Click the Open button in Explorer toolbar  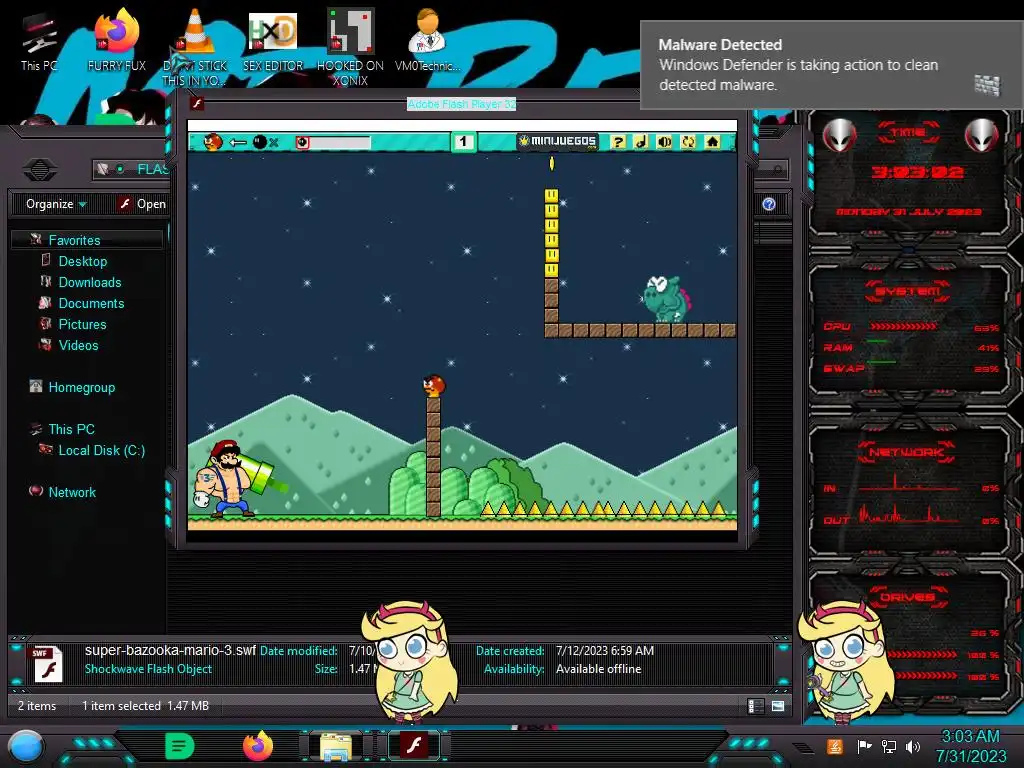[x=142, y=204]
